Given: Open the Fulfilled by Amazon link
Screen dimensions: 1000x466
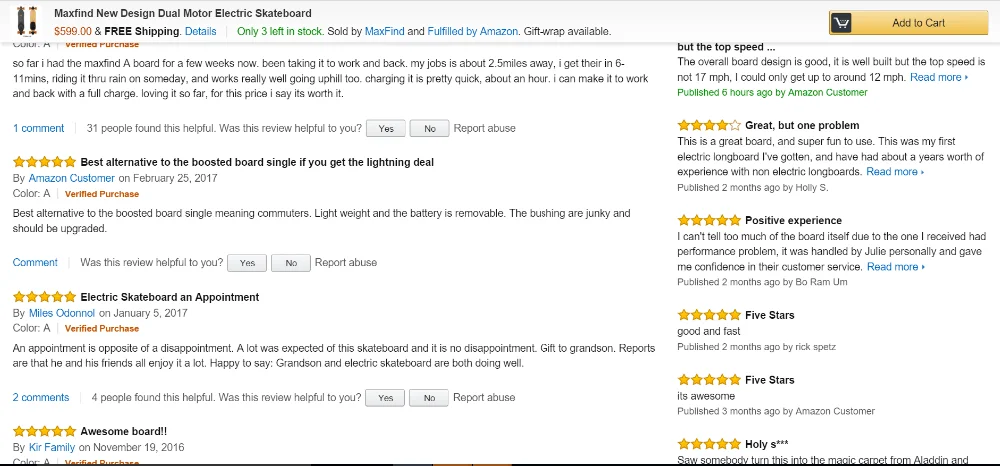Looking at the screenshot, I should [x=473, y=31].
